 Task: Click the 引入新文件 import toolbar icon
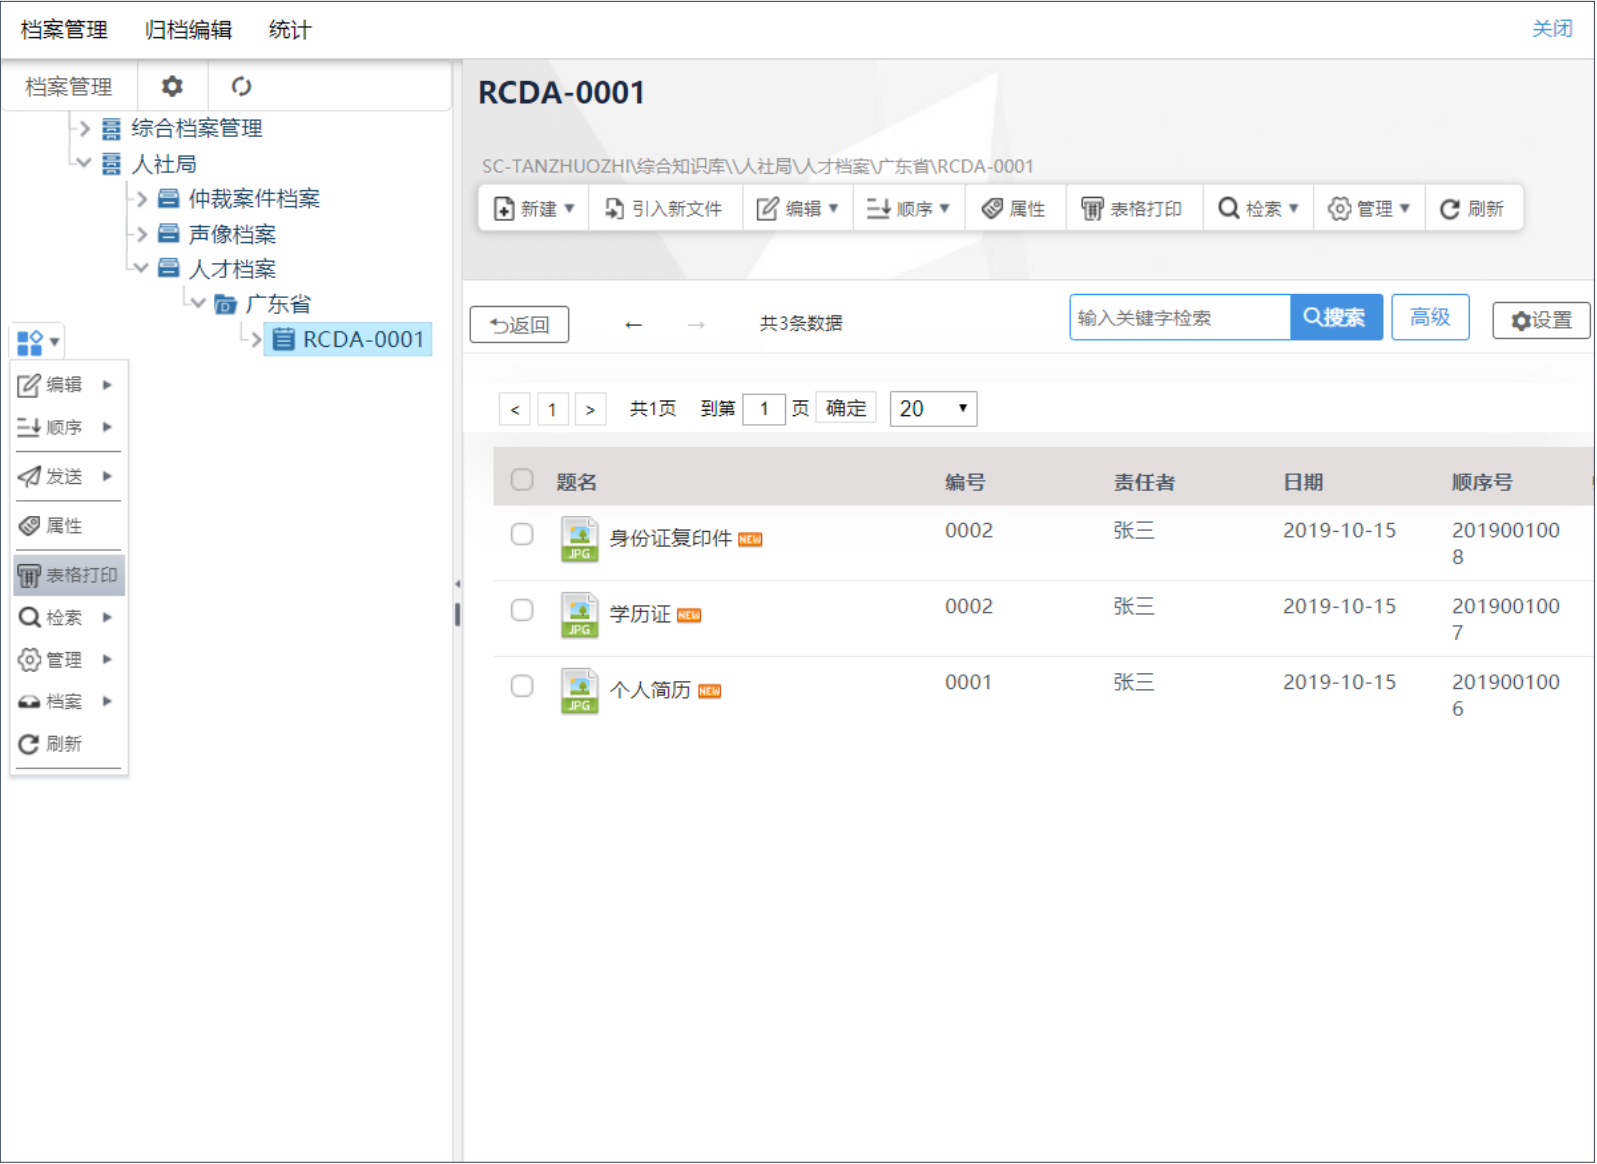(x=615, y=209)
